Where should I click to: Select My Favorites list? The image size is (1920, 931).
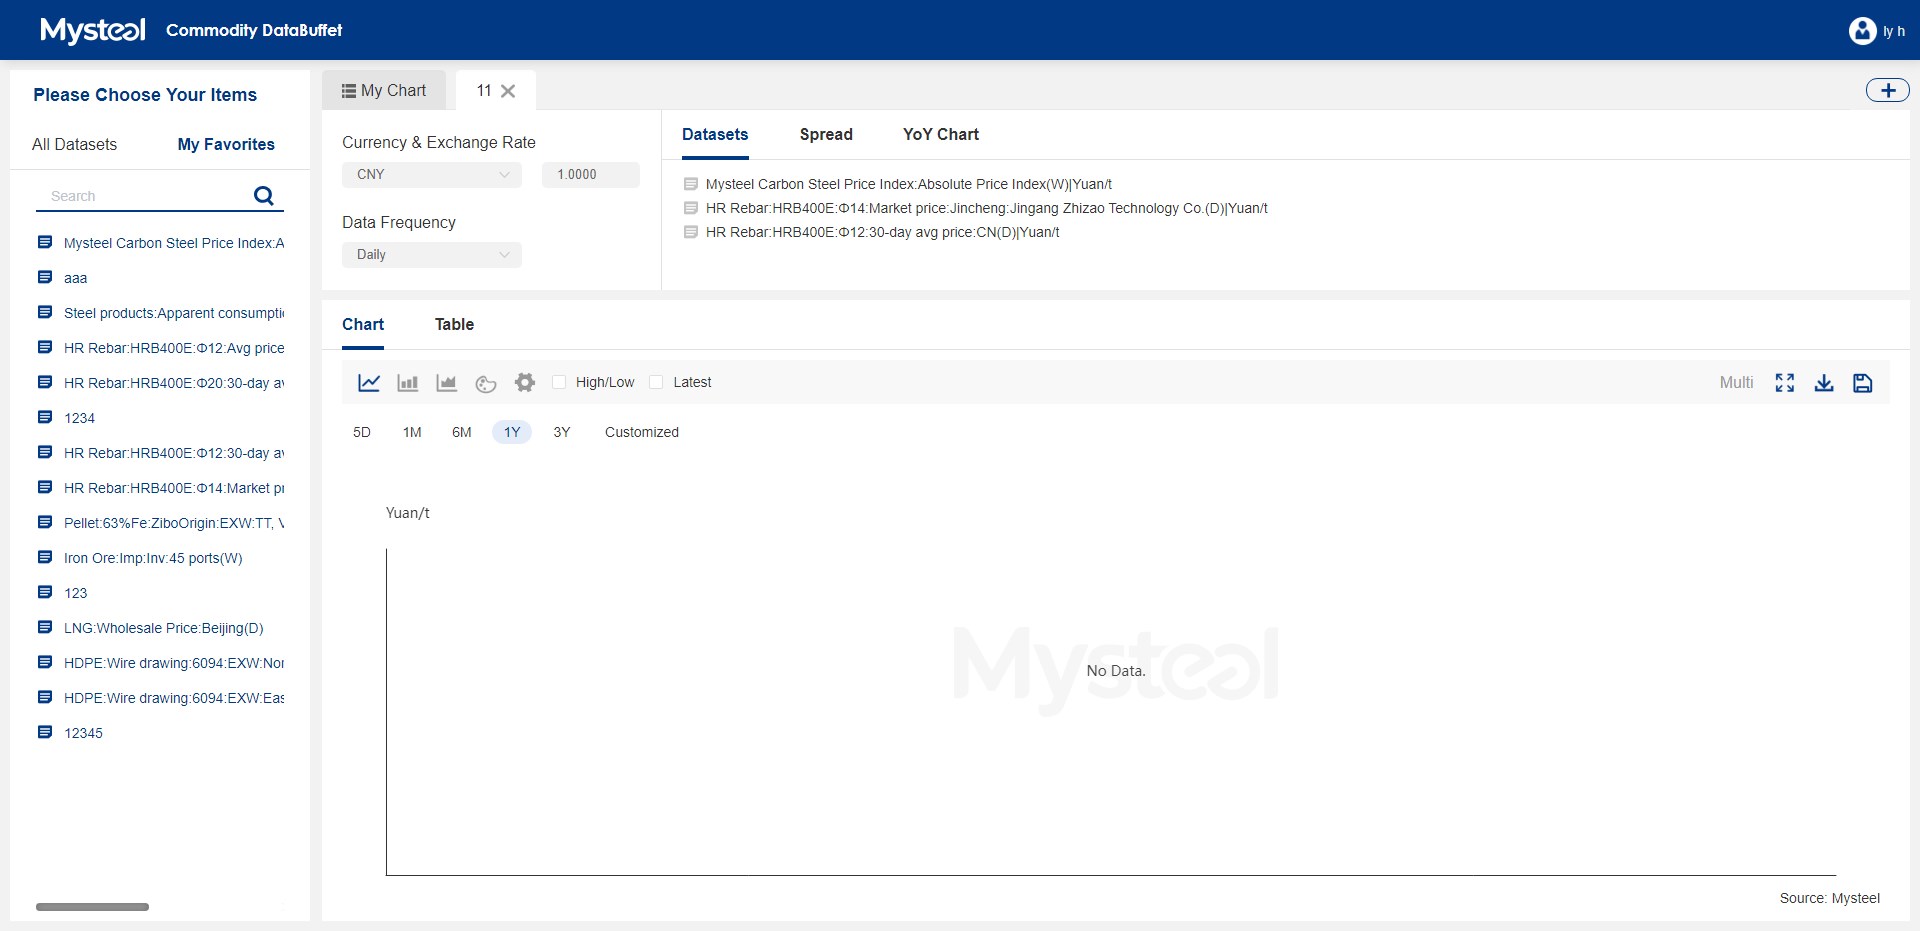(226, 144)
